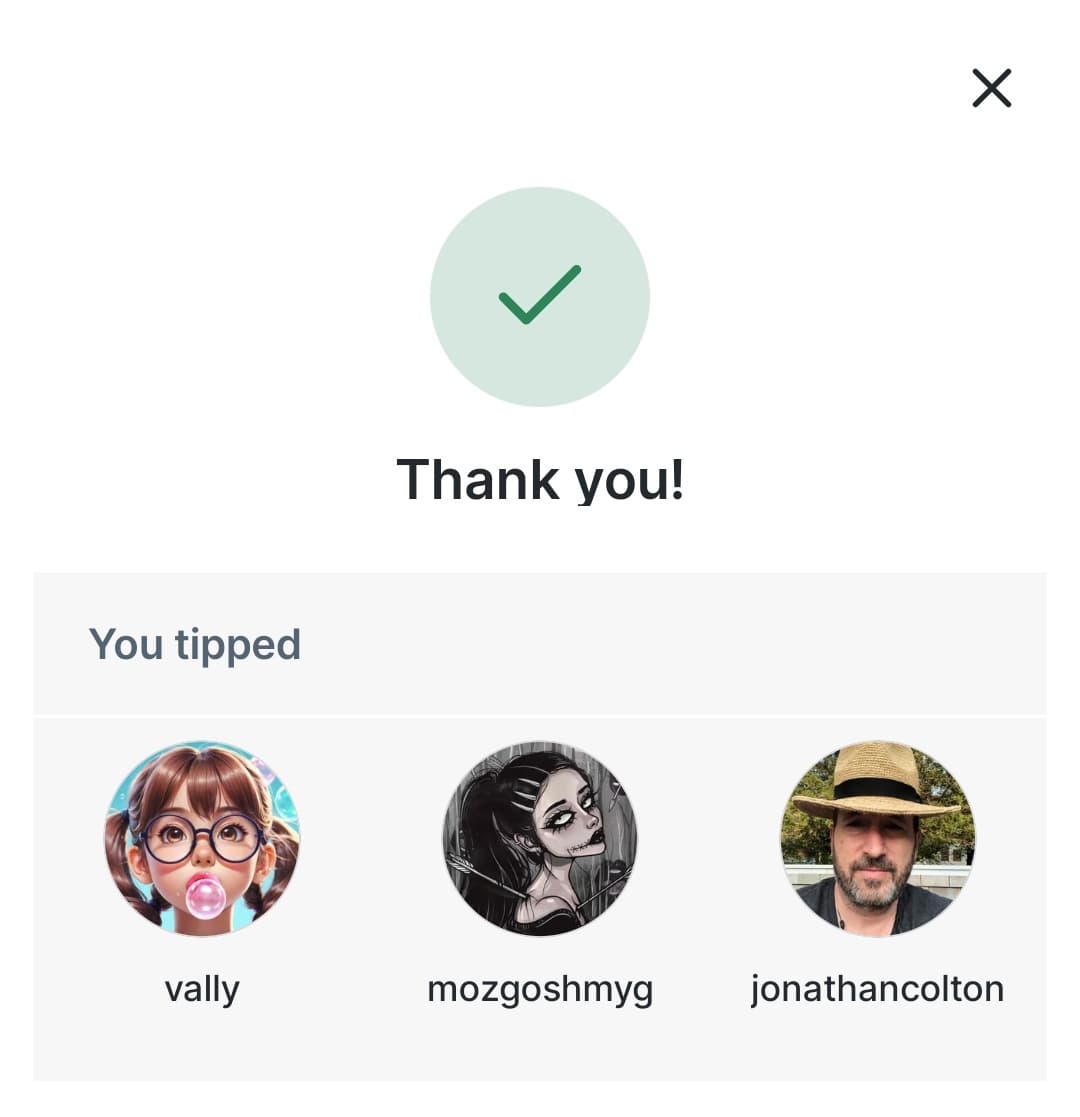Click the mozgoshmyg username
The image size is (1080, 1117).
tap(540, 989)
